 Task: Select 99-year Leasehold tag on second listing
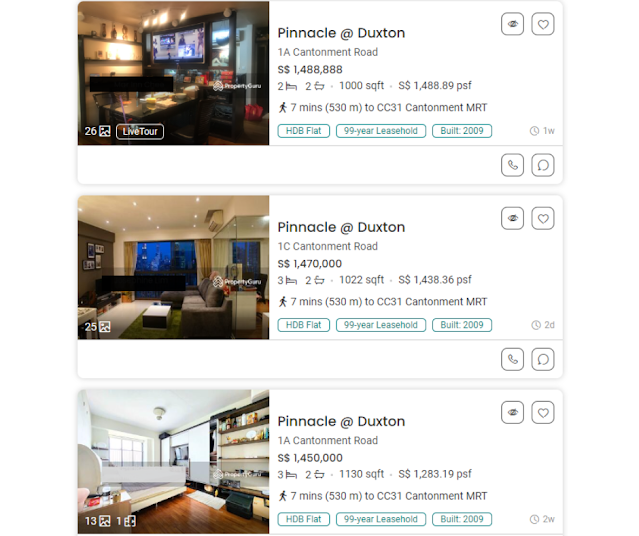(381, 325)
